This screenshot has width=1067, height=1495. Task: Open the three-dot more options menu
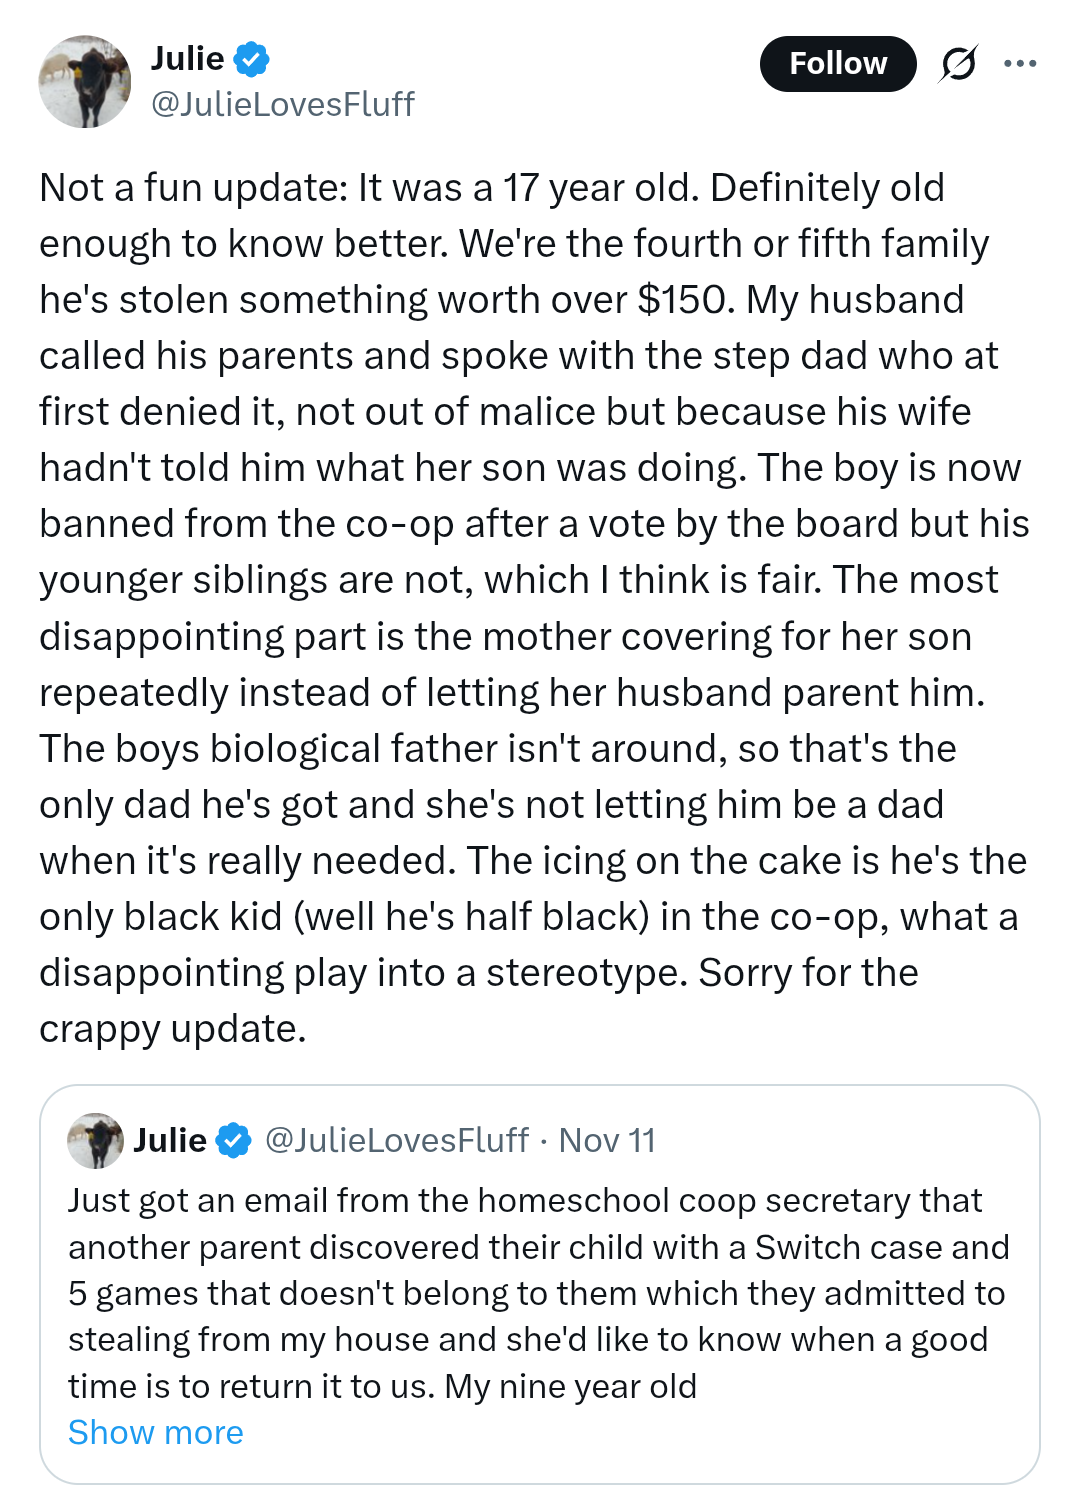[x=1019, y=64]
